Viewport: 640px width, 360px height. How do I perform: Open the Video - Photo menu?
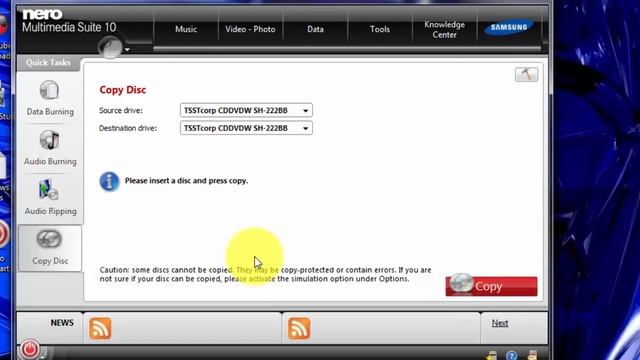(250, 29)
